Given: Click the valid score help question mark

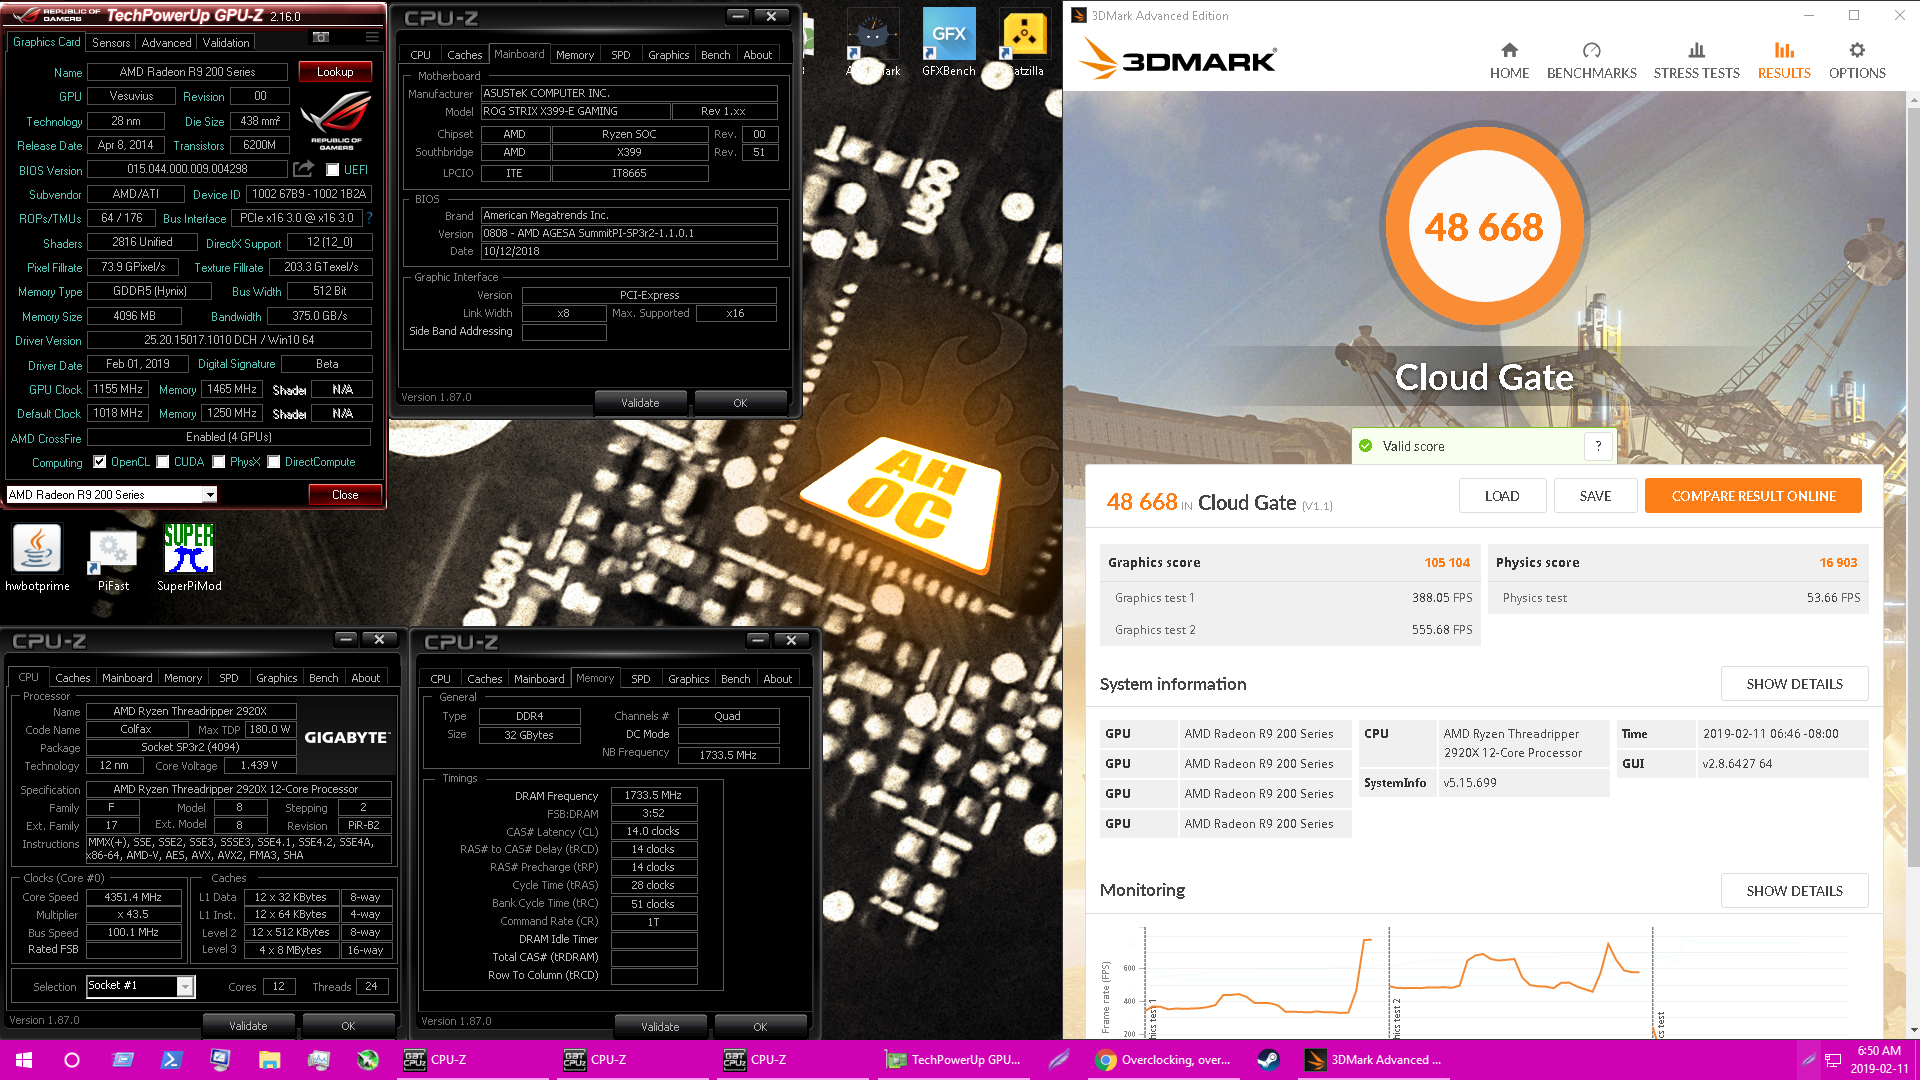Looking at the screenshot, I should pyautogui.click(x=1598, y=446).
